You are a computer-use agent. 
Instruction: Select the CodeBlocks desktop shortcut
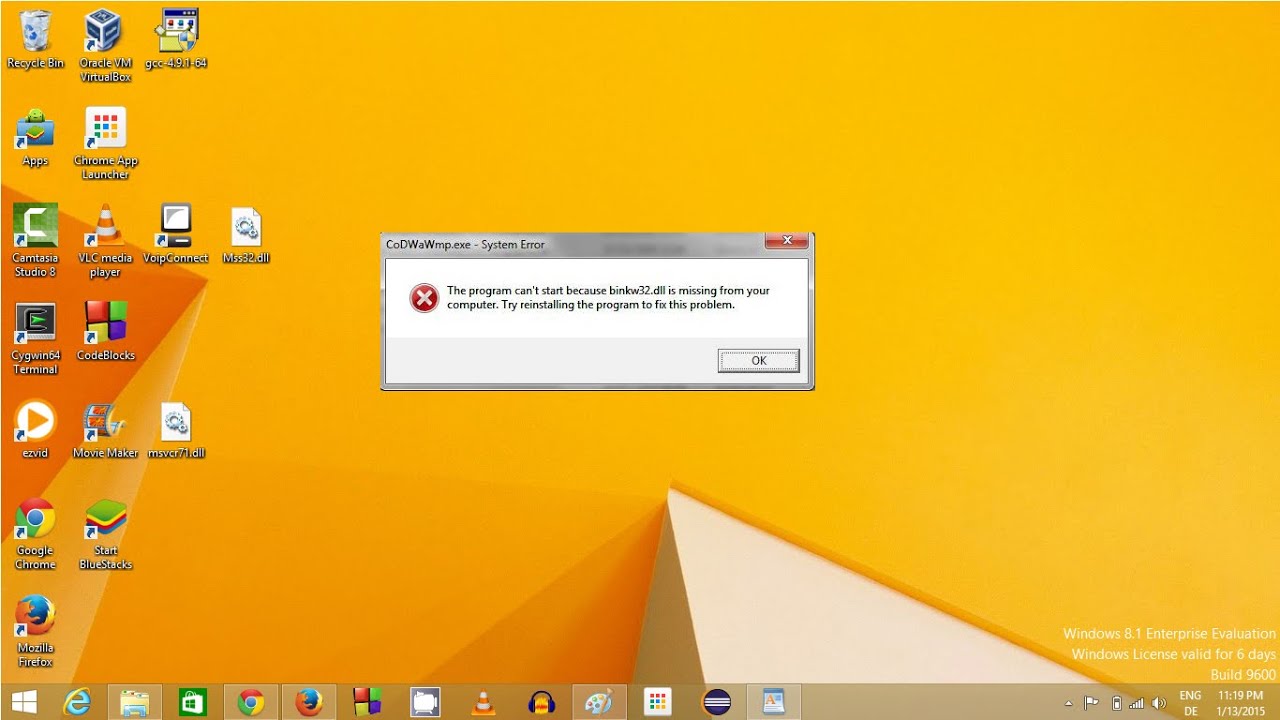tap(105, 332)
